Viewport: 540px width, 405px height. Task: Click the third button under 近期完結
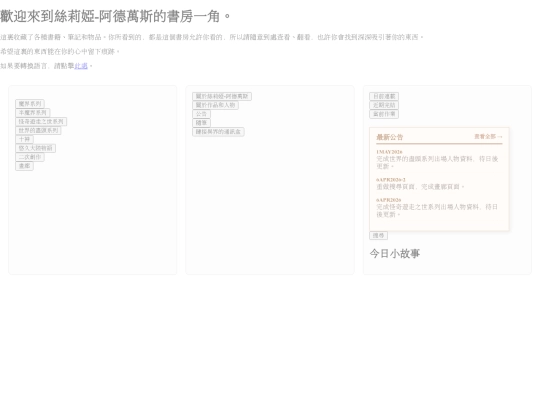(x=384, y=114)
